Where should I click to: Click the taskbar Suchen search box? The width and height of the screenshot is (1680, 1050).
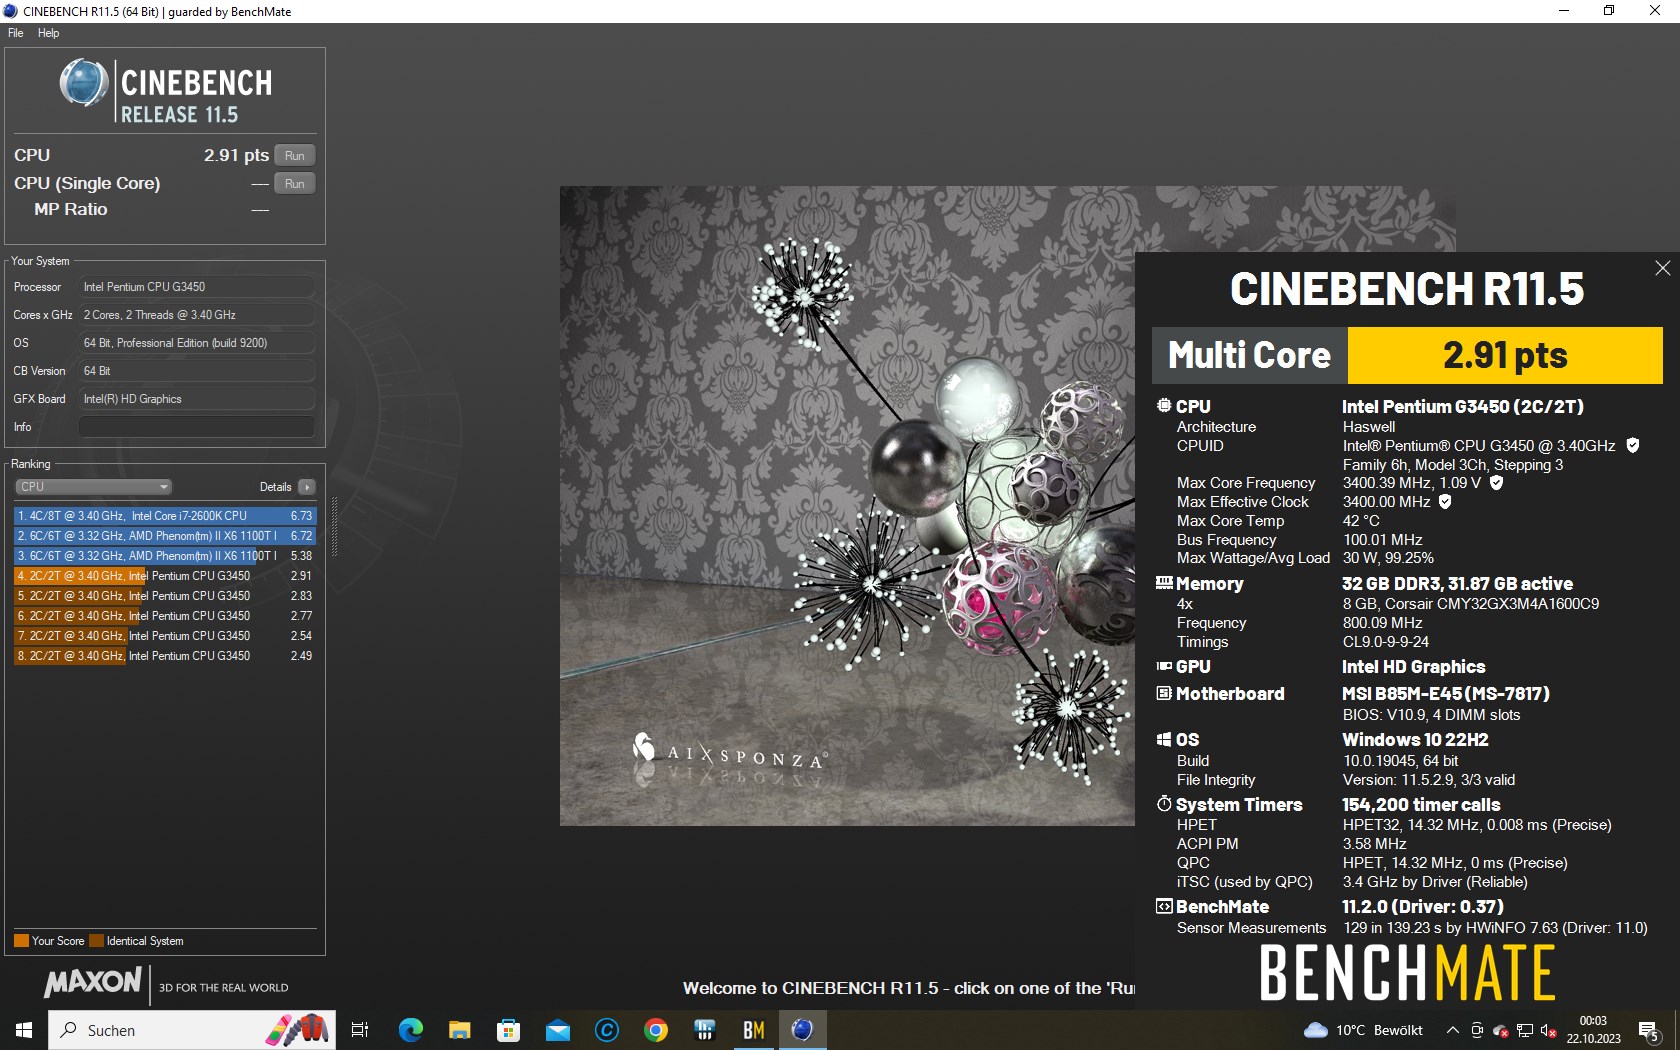pyautogui.click(x=192, y=1030)
